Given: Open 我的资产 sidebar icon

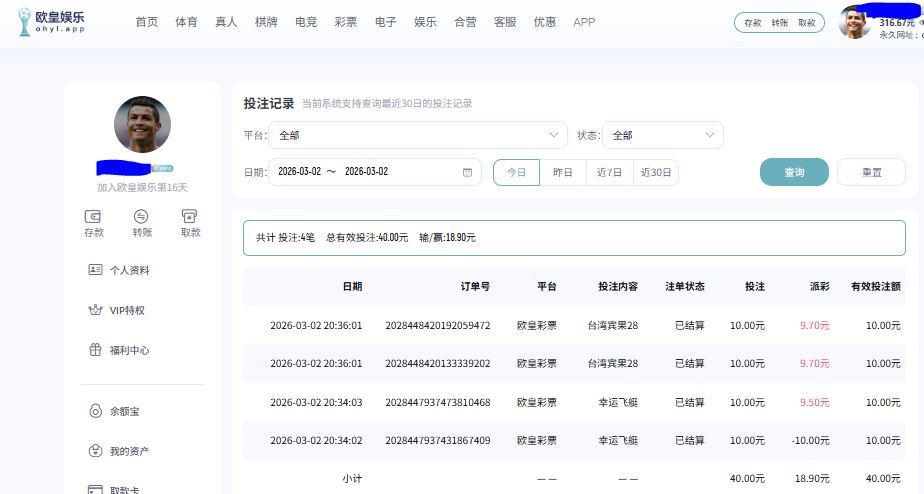Looking at the screenshot, I should point(96,451).
